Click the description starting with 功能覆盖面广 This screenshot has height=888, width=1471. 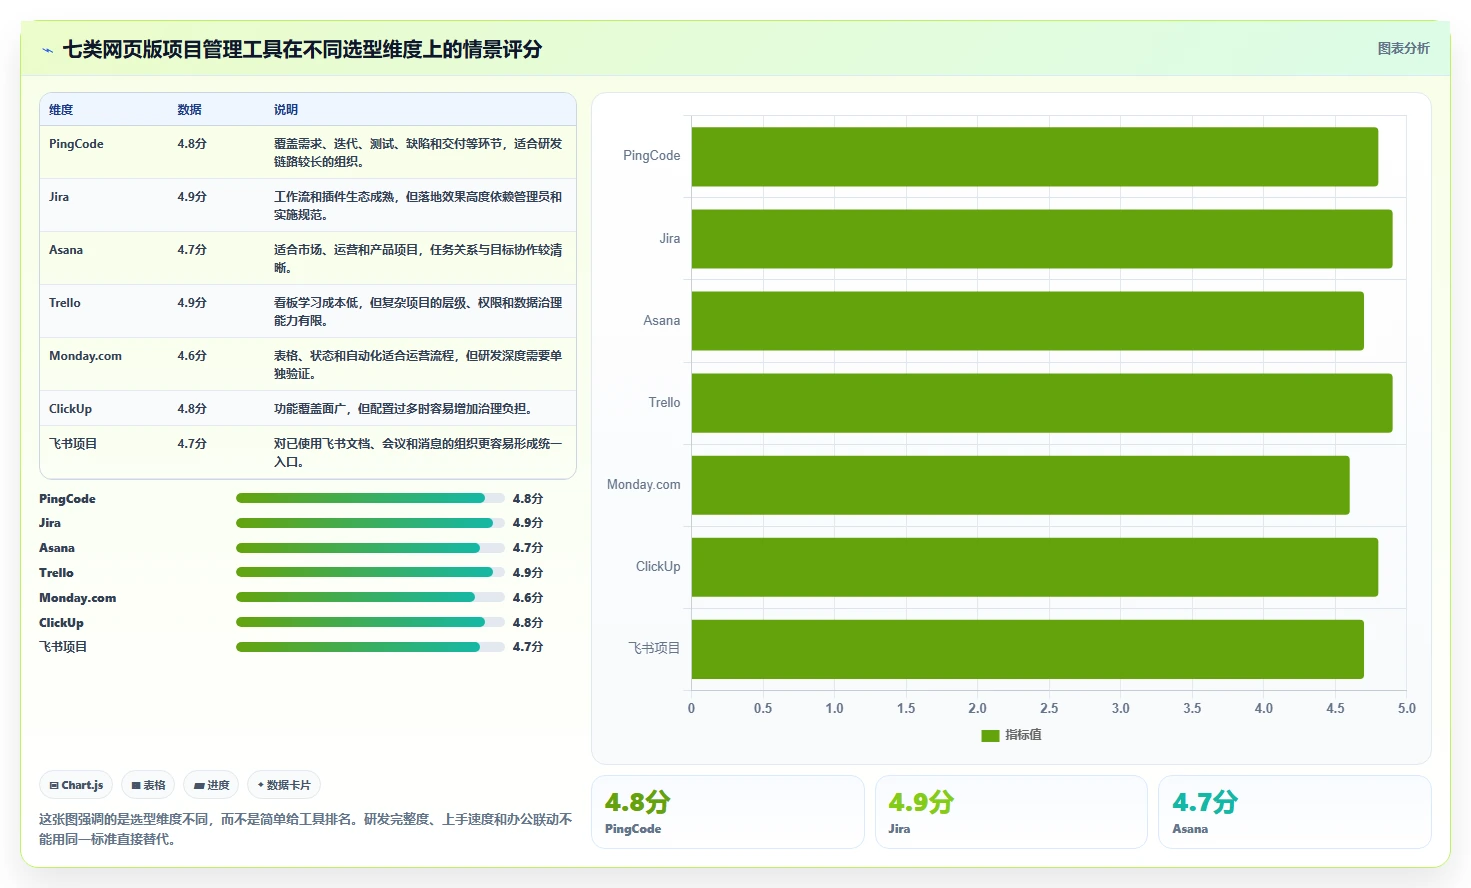pos(403,409)
